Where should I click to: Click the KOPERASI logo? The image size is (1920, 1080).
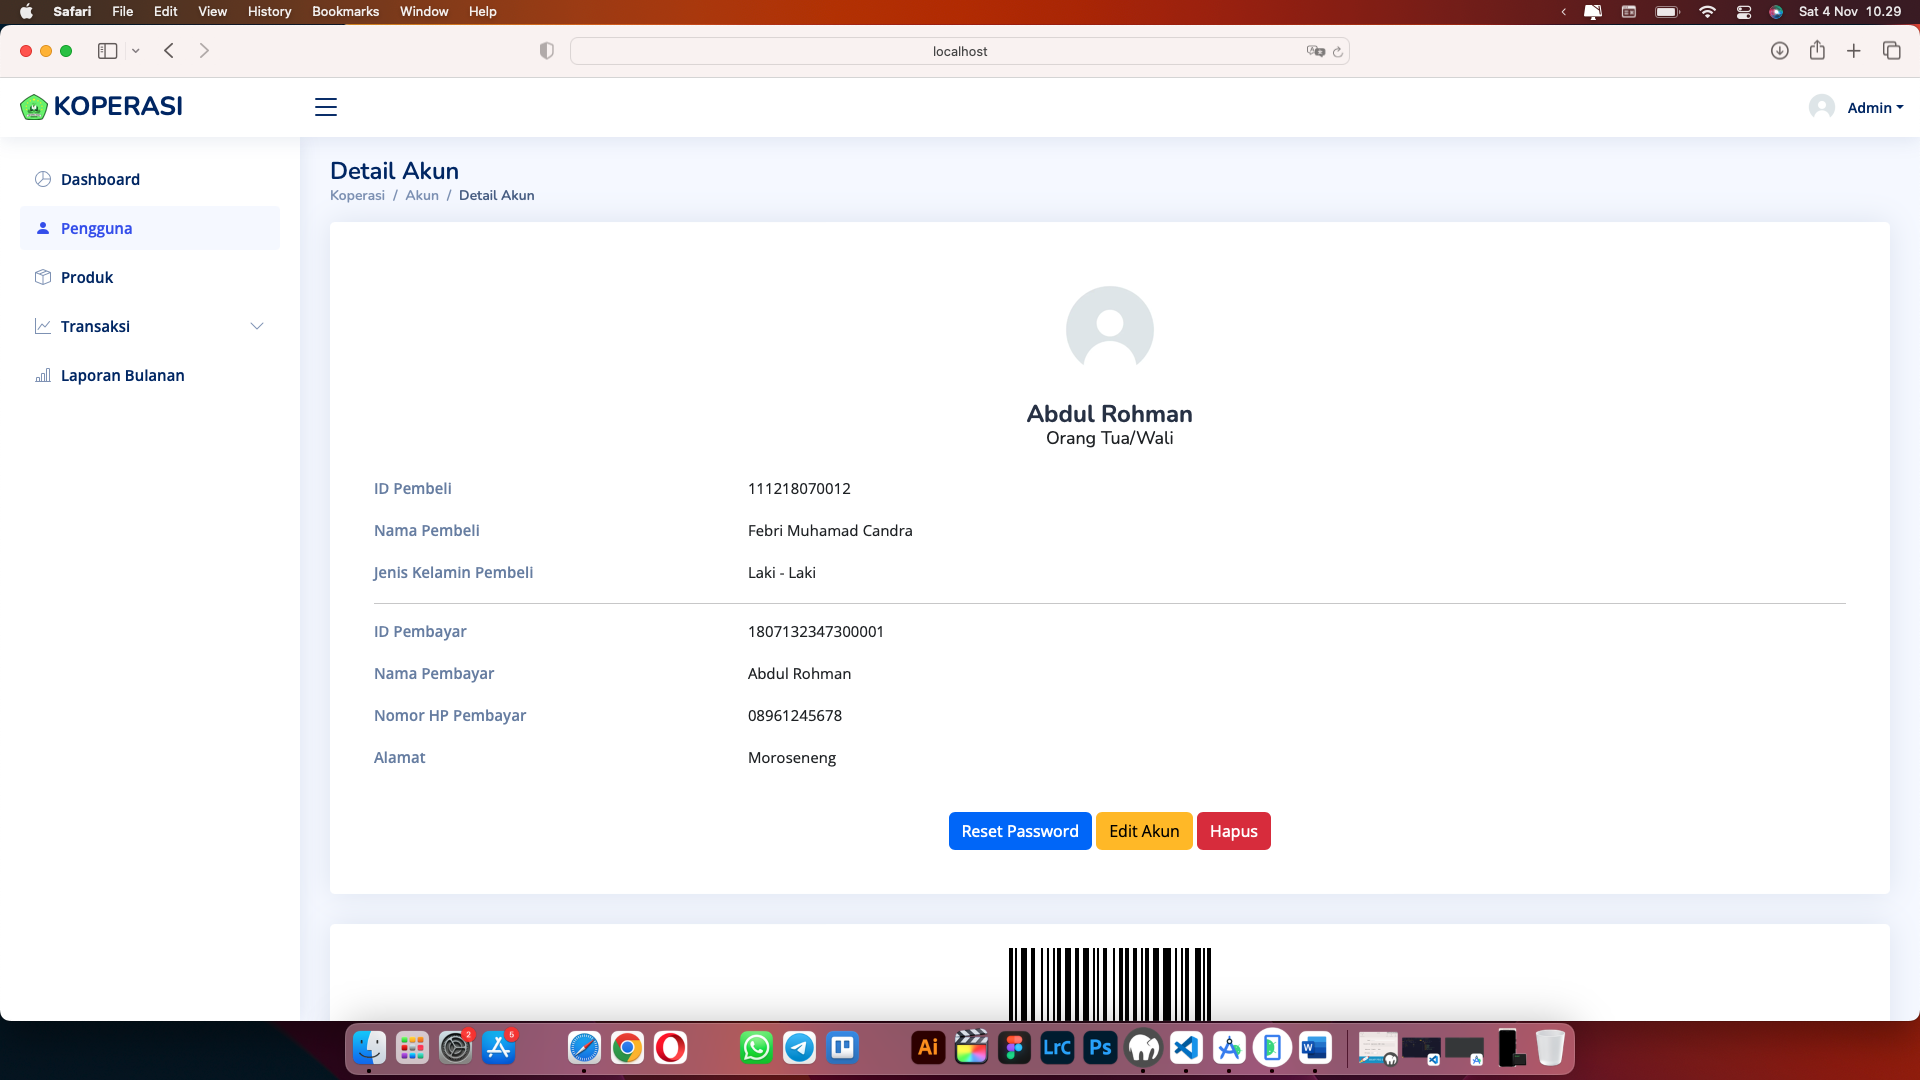click(102, 106)
